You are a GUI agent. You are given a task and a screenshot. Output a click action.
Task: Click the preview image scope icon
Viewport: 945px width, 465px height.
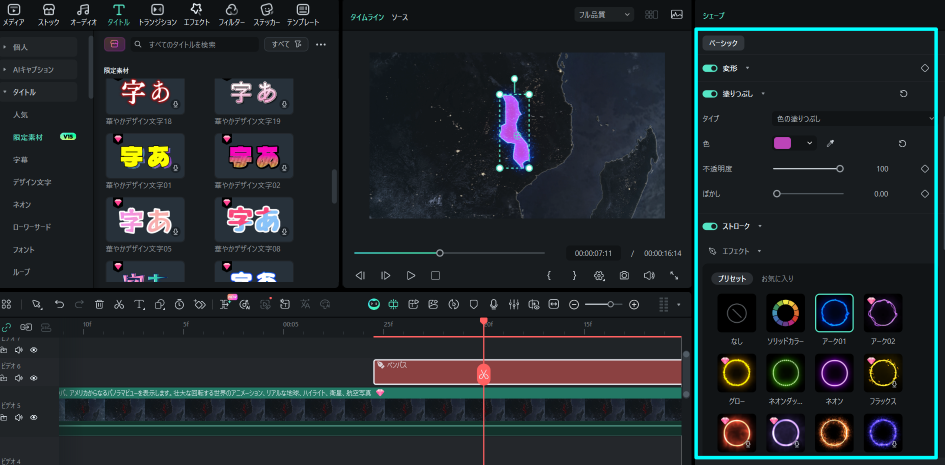pyautogui.click(x=676, y=14)
